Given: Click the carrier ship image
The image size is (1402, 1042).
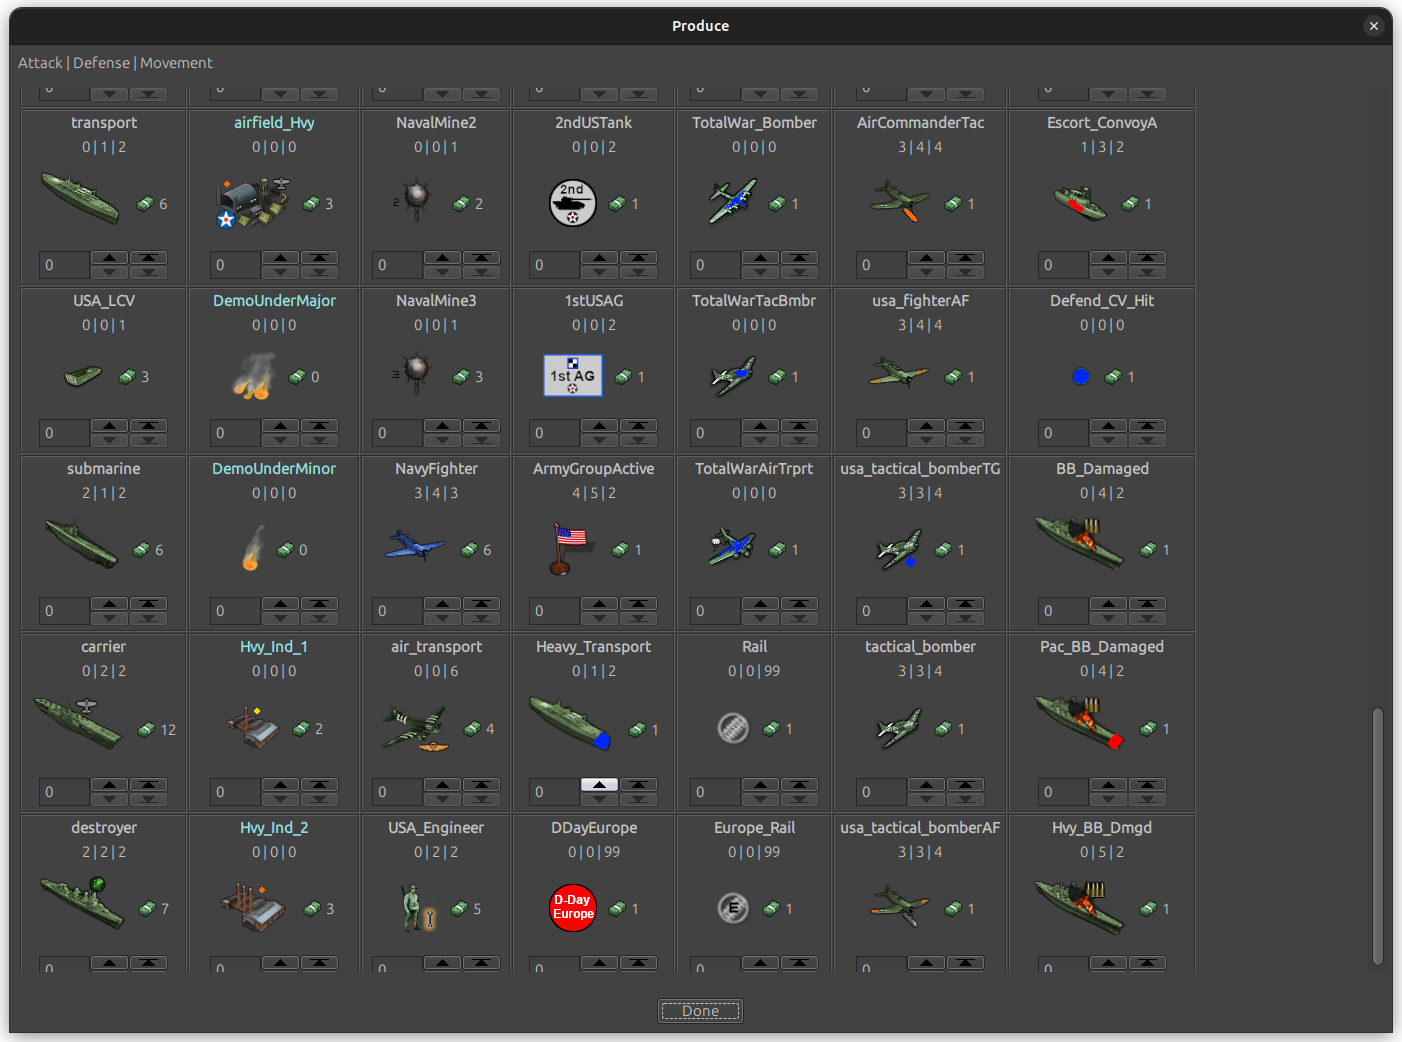Looking at the screenshot, I should click(x=80, y=722).
